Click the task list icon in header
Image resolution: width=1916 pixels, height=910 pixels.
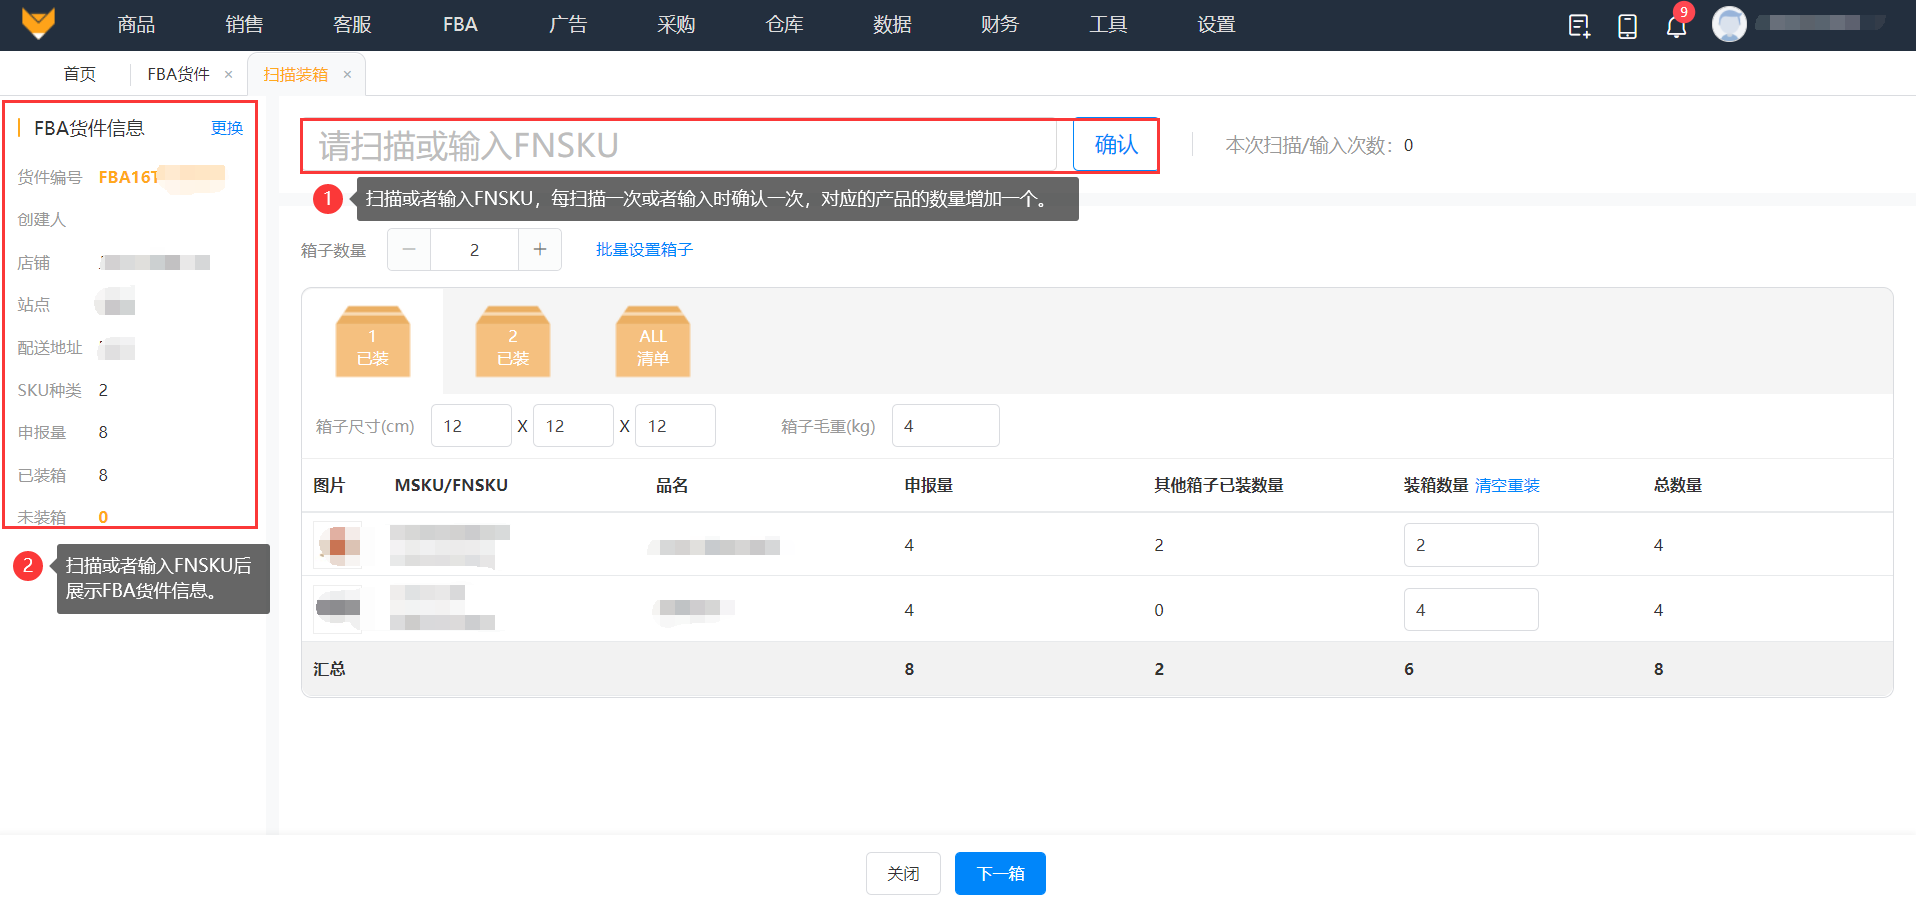tap(1578, 26)
